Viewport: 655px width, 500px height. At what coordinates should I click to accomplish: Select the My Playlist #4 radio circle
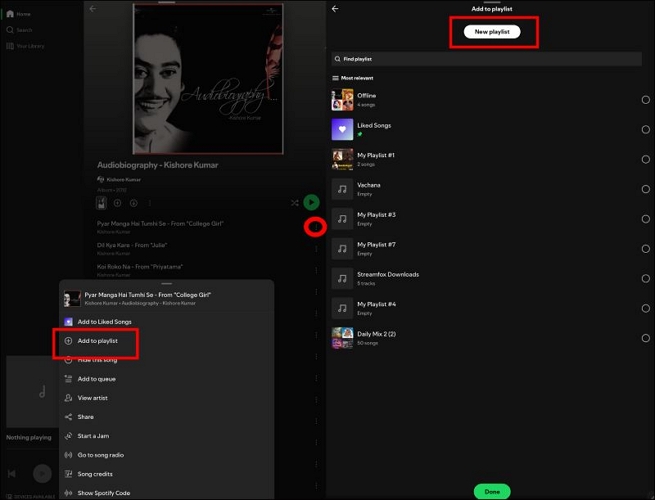coord(645,308)
